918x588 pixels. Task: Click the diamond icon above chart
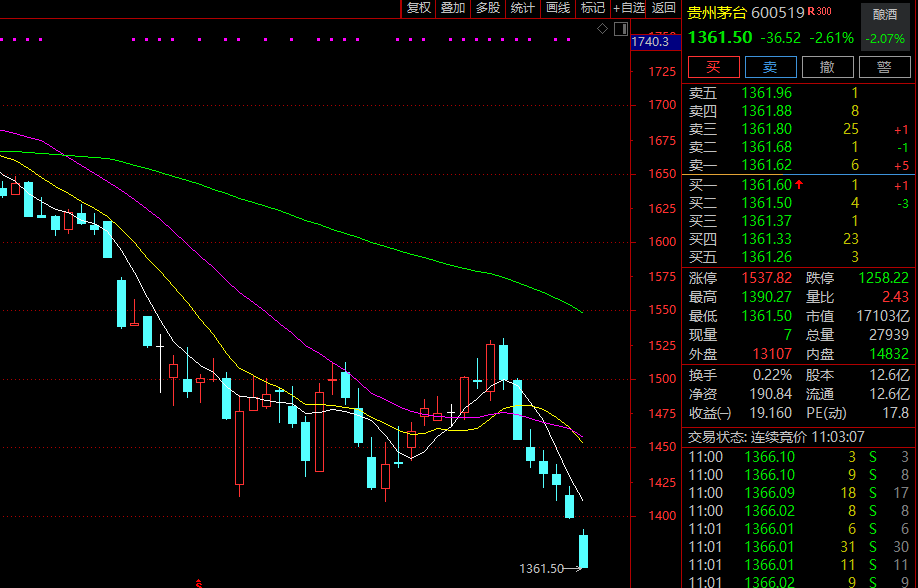click(602, 29)
